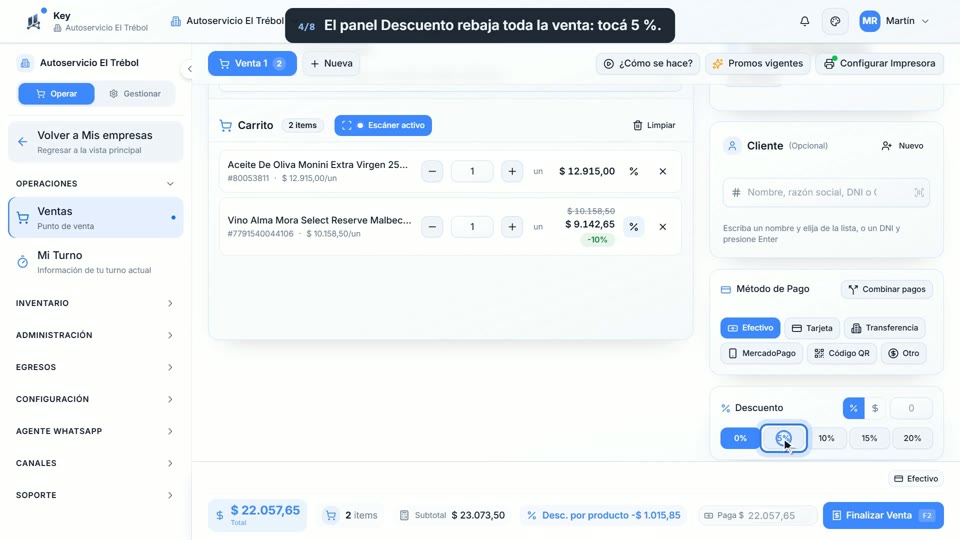The width and height of the screenshot is (960, 540).
Task: Decrease quantity of Aceite De Oliva Monini
Action: pos(432,171)
